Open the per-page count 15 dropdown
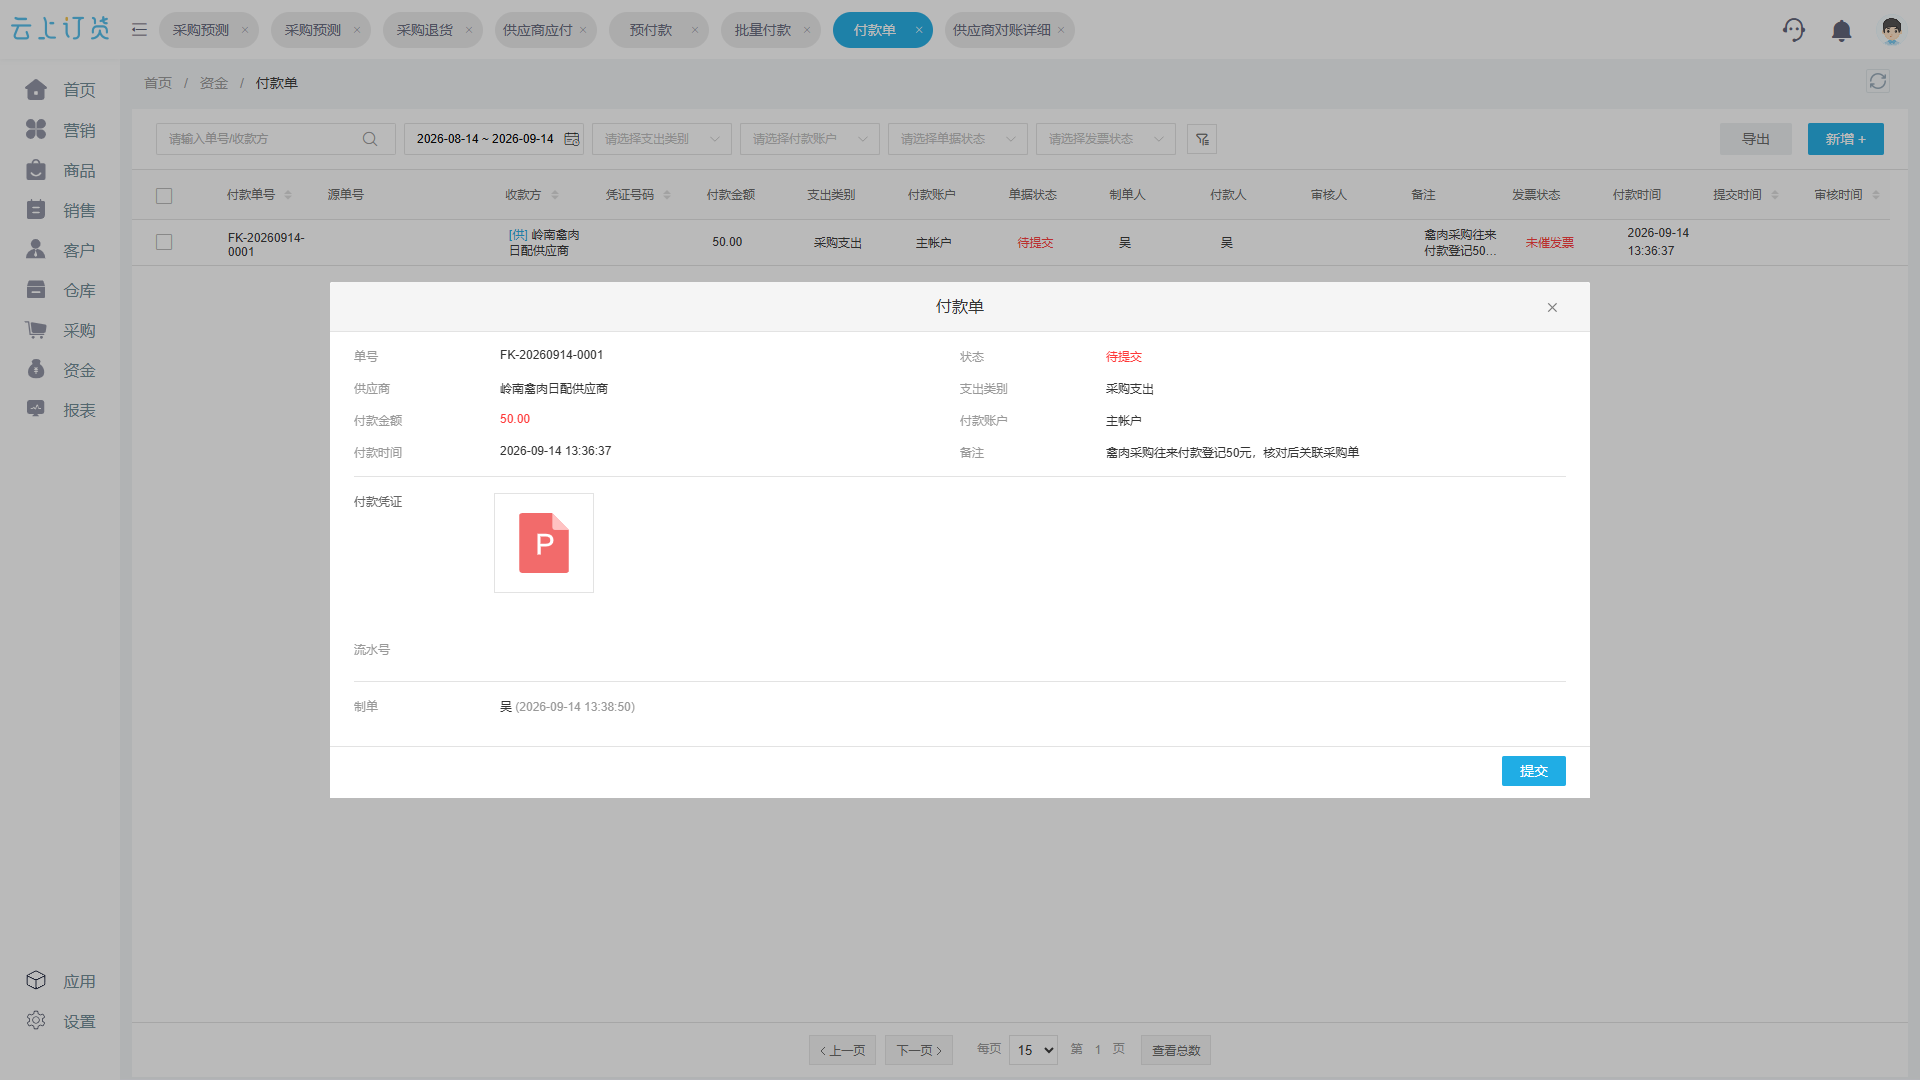1920x1080 pixels. [1034, 1050]
